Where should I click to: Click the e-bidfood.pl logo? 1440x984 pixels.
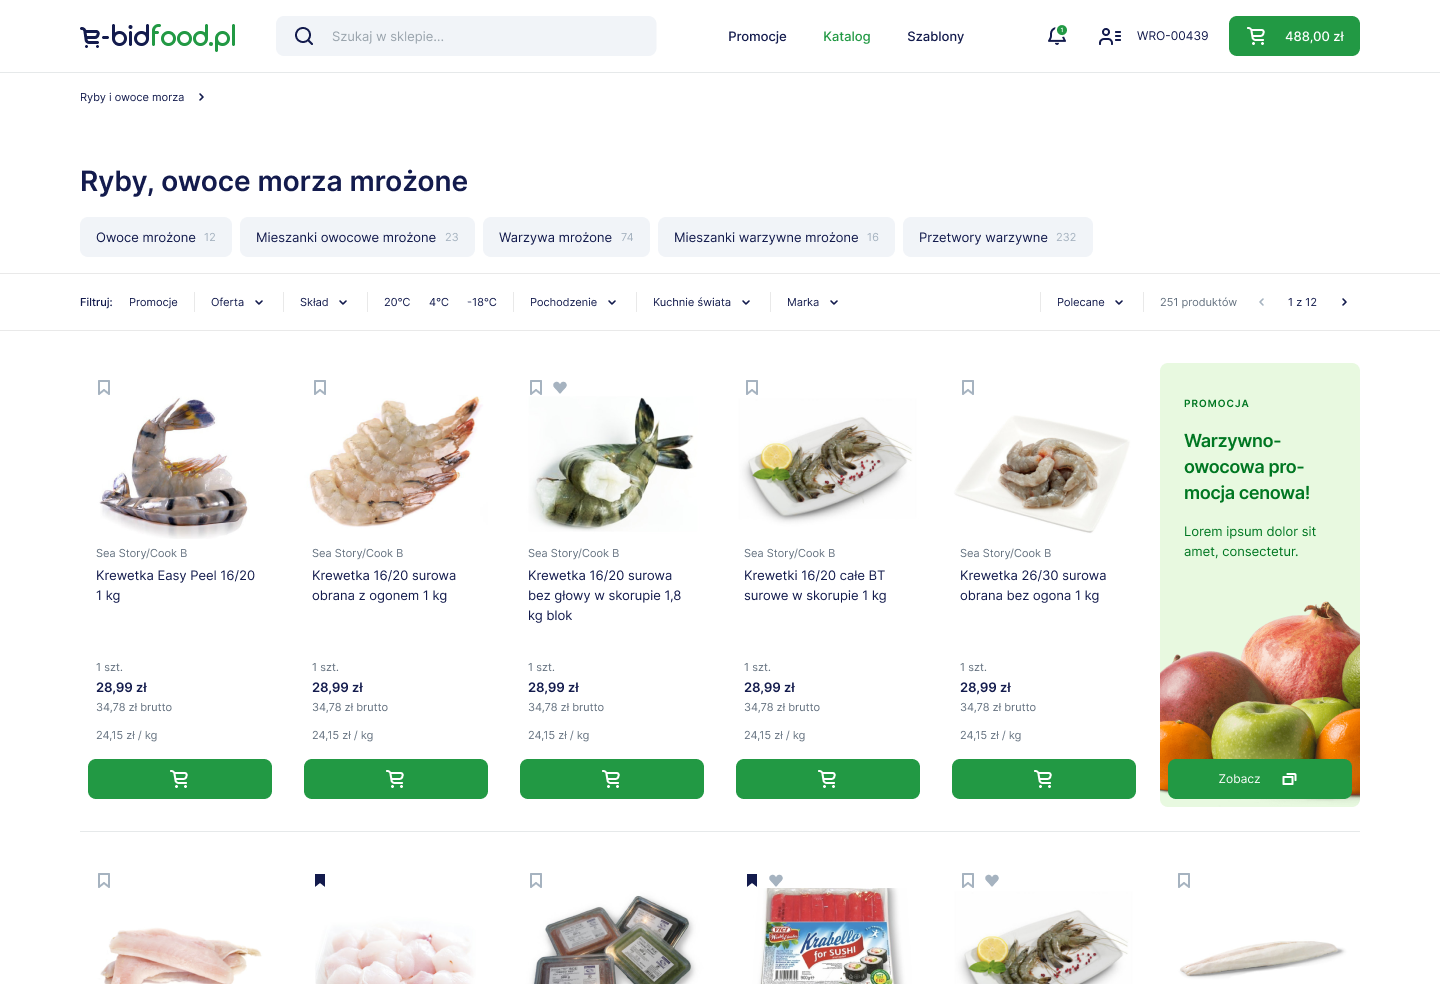coord(158,36)
